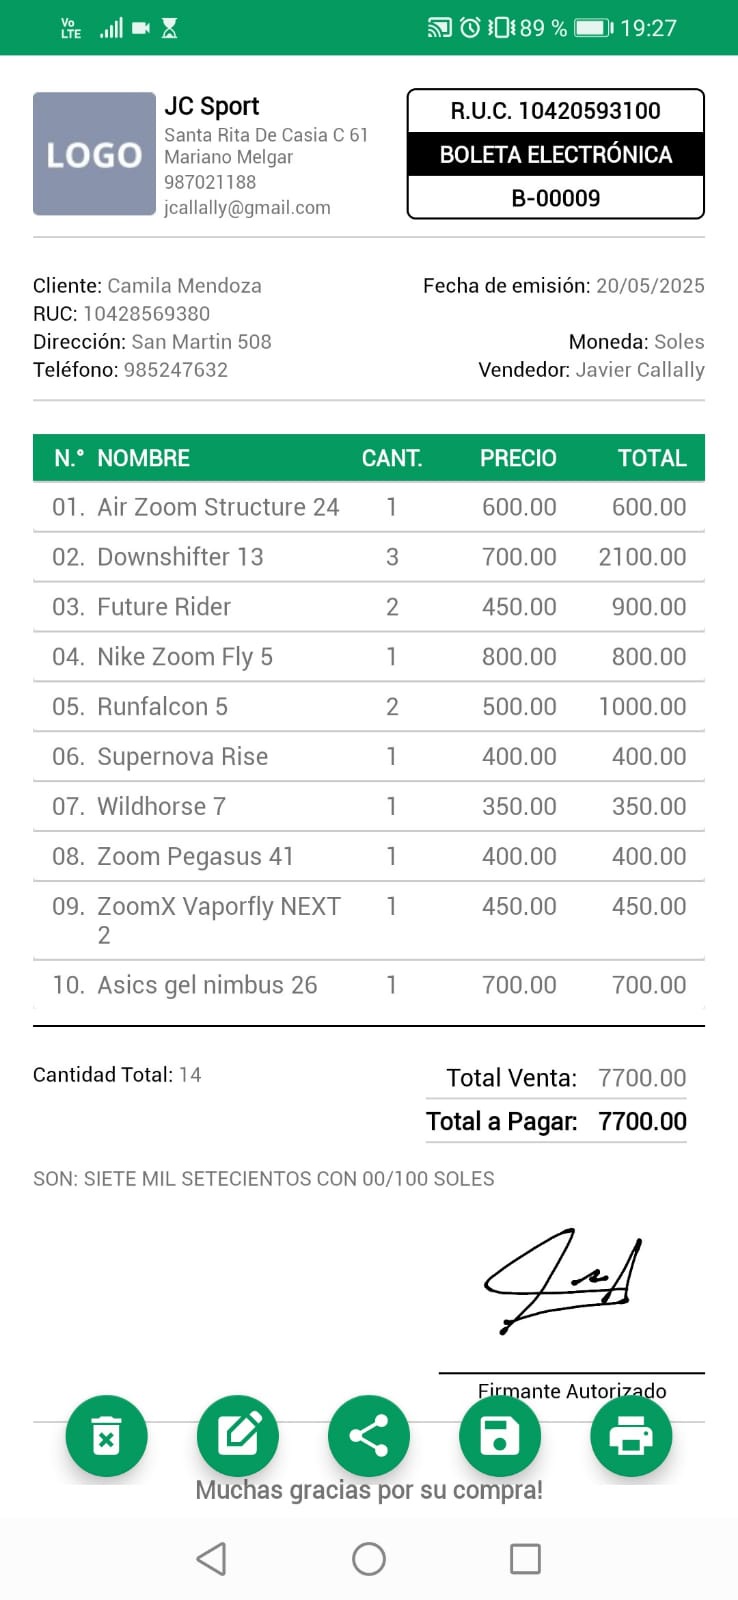Tap the BOLETA ELECTRÓNICA header label
This screenshot has height=1600, width=738.
point(556,154)
